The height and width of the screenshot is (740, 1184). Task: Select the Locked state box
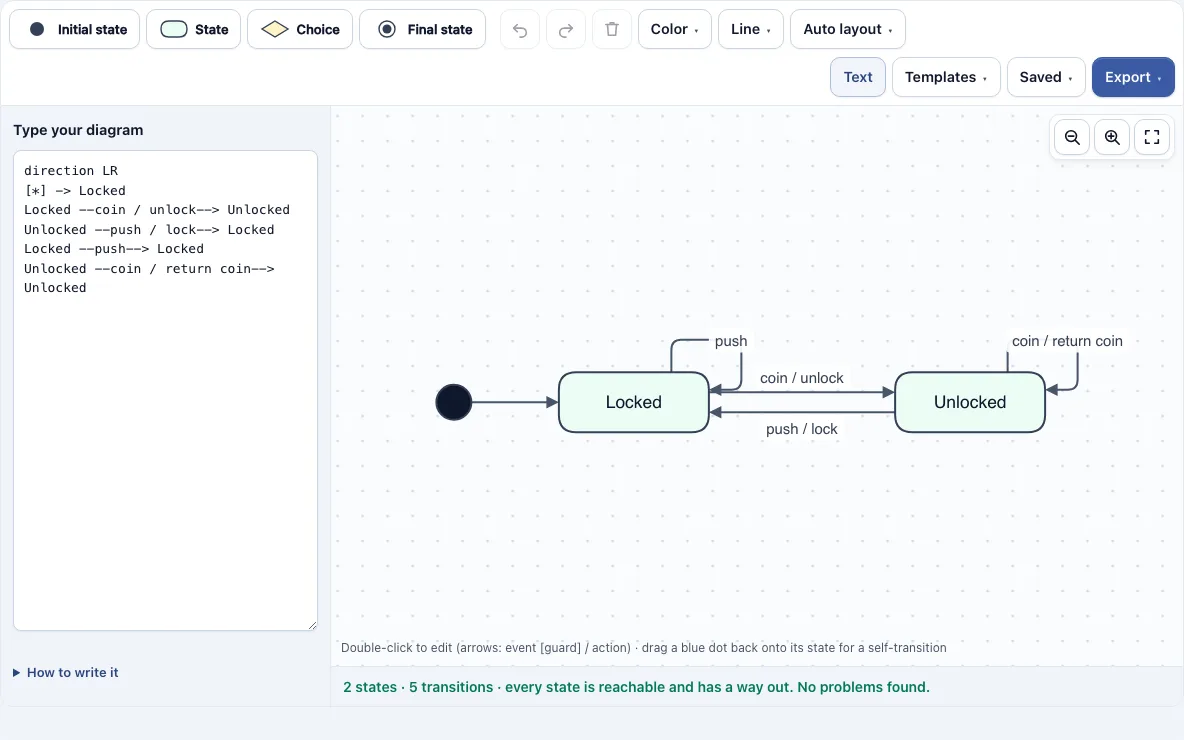[x=634, y=402]
